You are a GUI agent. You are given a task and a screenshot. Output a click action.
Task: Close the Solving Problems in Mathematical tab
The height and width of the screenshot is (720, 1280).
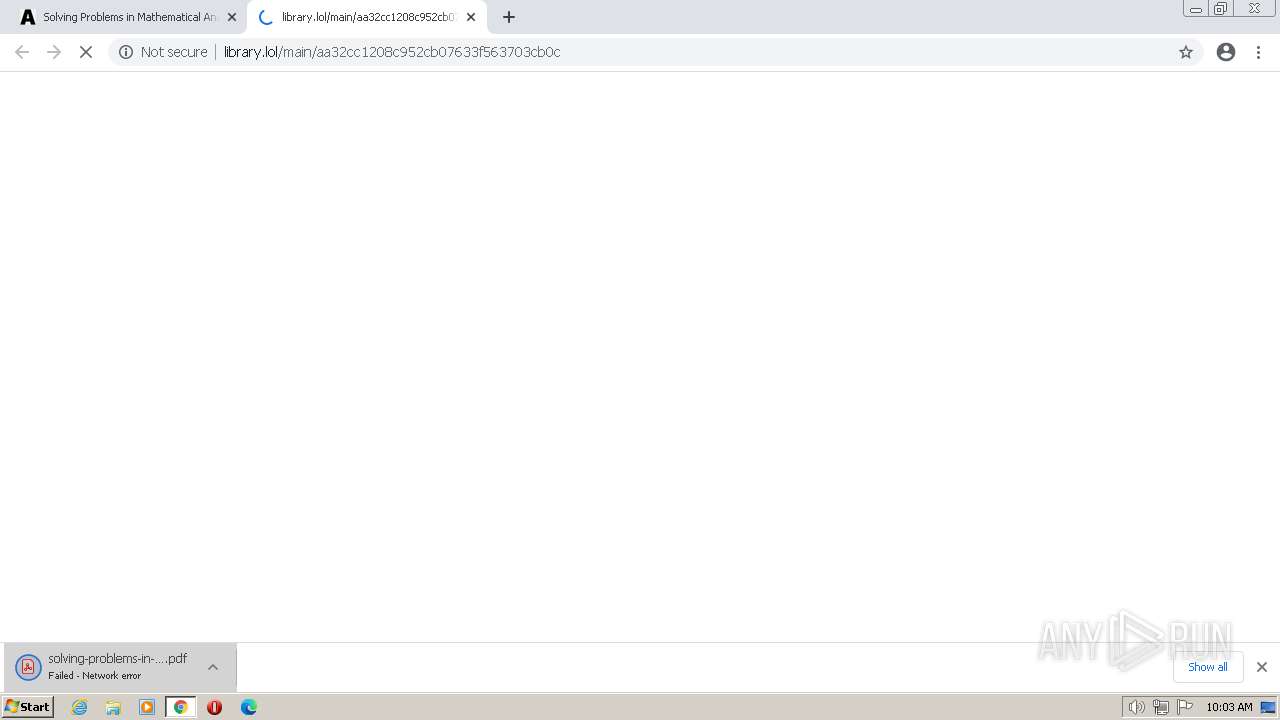(x=232, y=17)
